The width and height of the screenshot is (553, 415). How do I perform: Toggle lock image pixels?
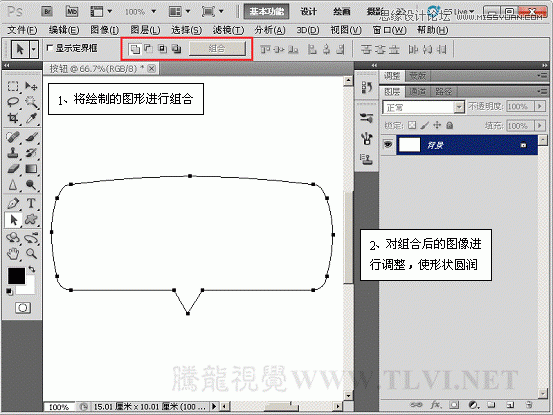click(x=425, y=125)
